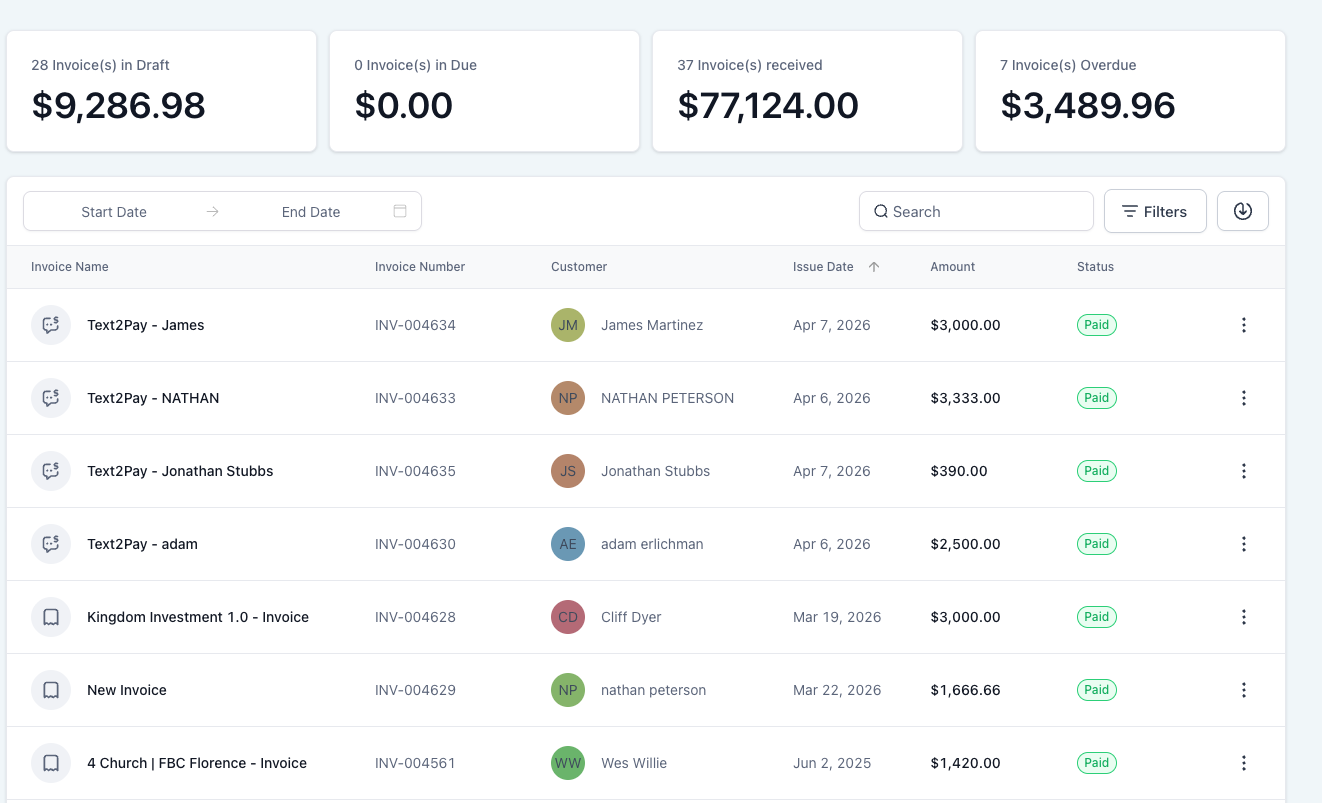Click the Invoice Name column header
Image resolution: width=1322 pixels, height=803 pixels.
70,267
